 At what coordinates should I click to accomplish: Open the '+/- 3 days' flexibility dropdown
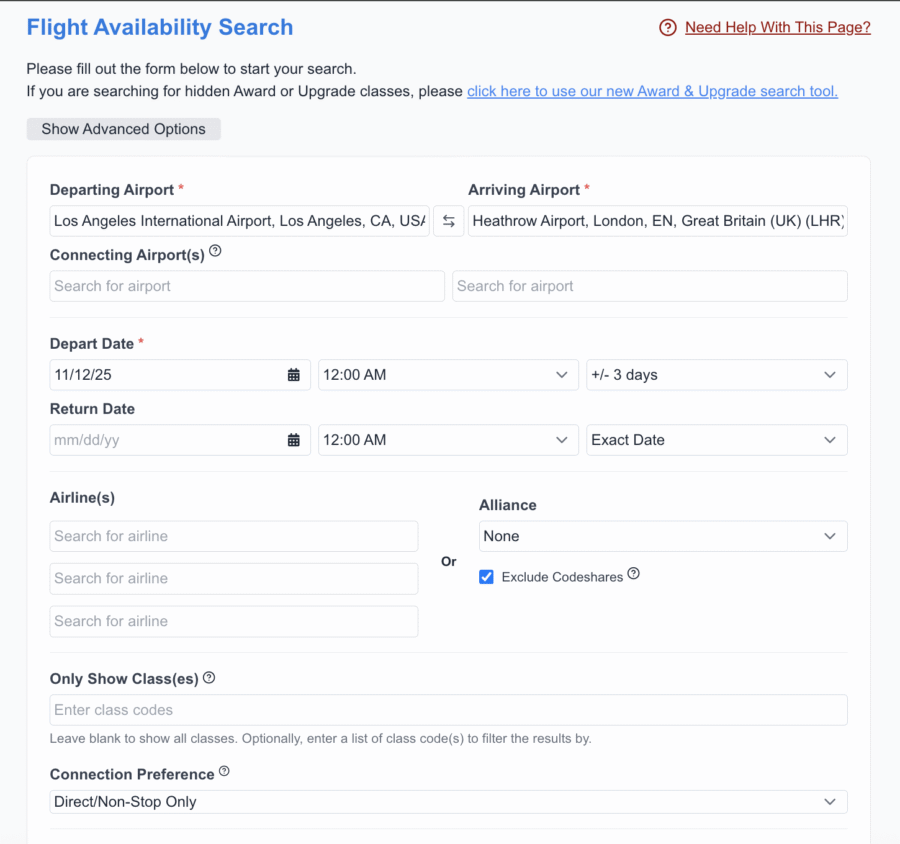[x=716, y=374]
